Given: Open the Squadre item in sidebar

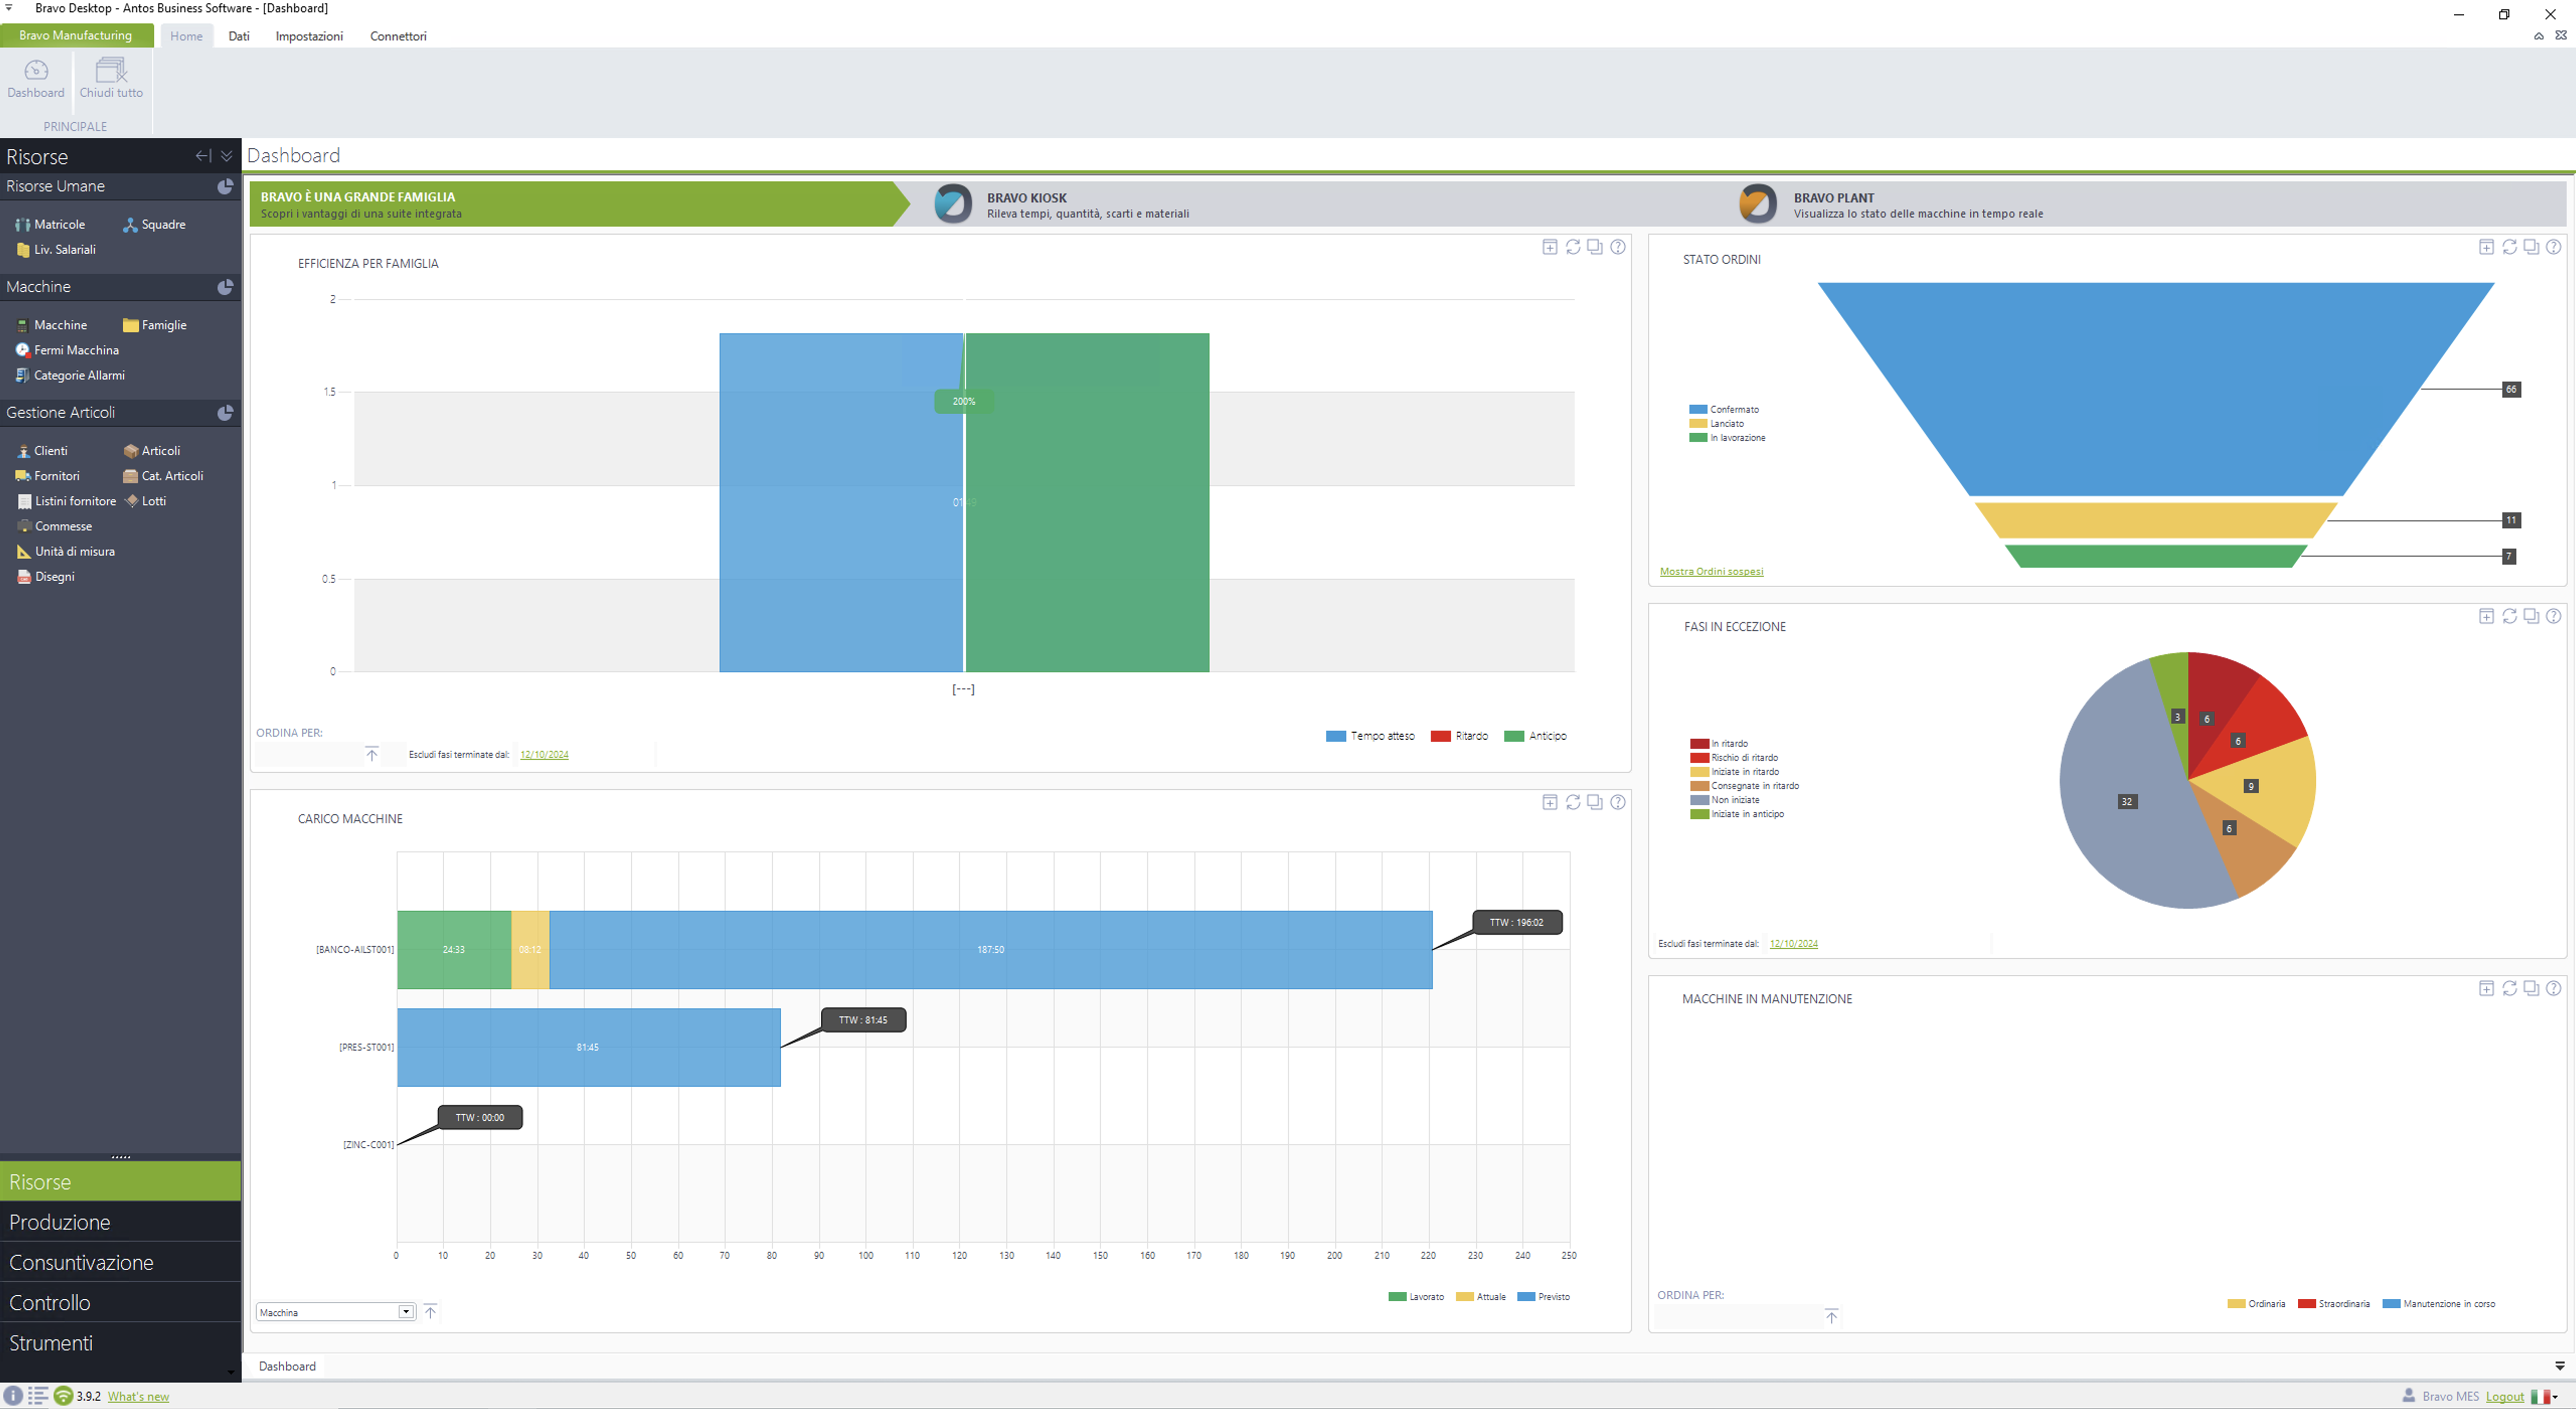Looking at the screenshot, I should click(x=154, y=225).
